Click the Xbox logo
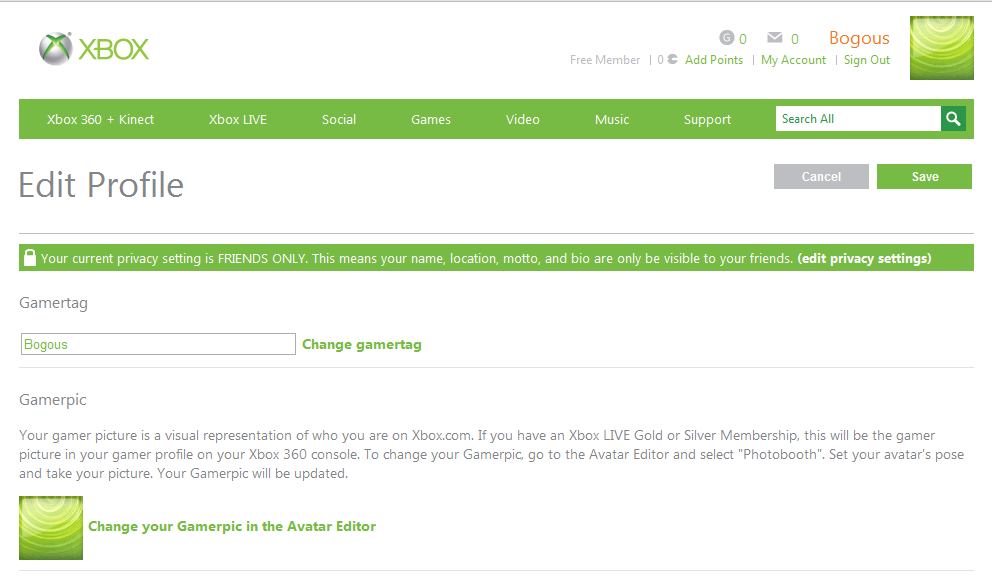 point(94,49)
